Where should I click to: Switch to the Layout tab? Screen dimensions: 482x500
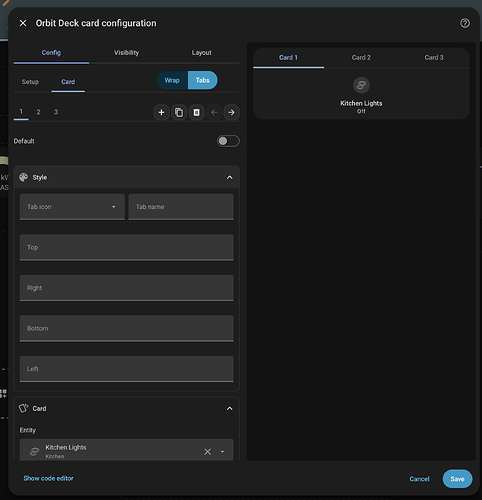[201, 53]
